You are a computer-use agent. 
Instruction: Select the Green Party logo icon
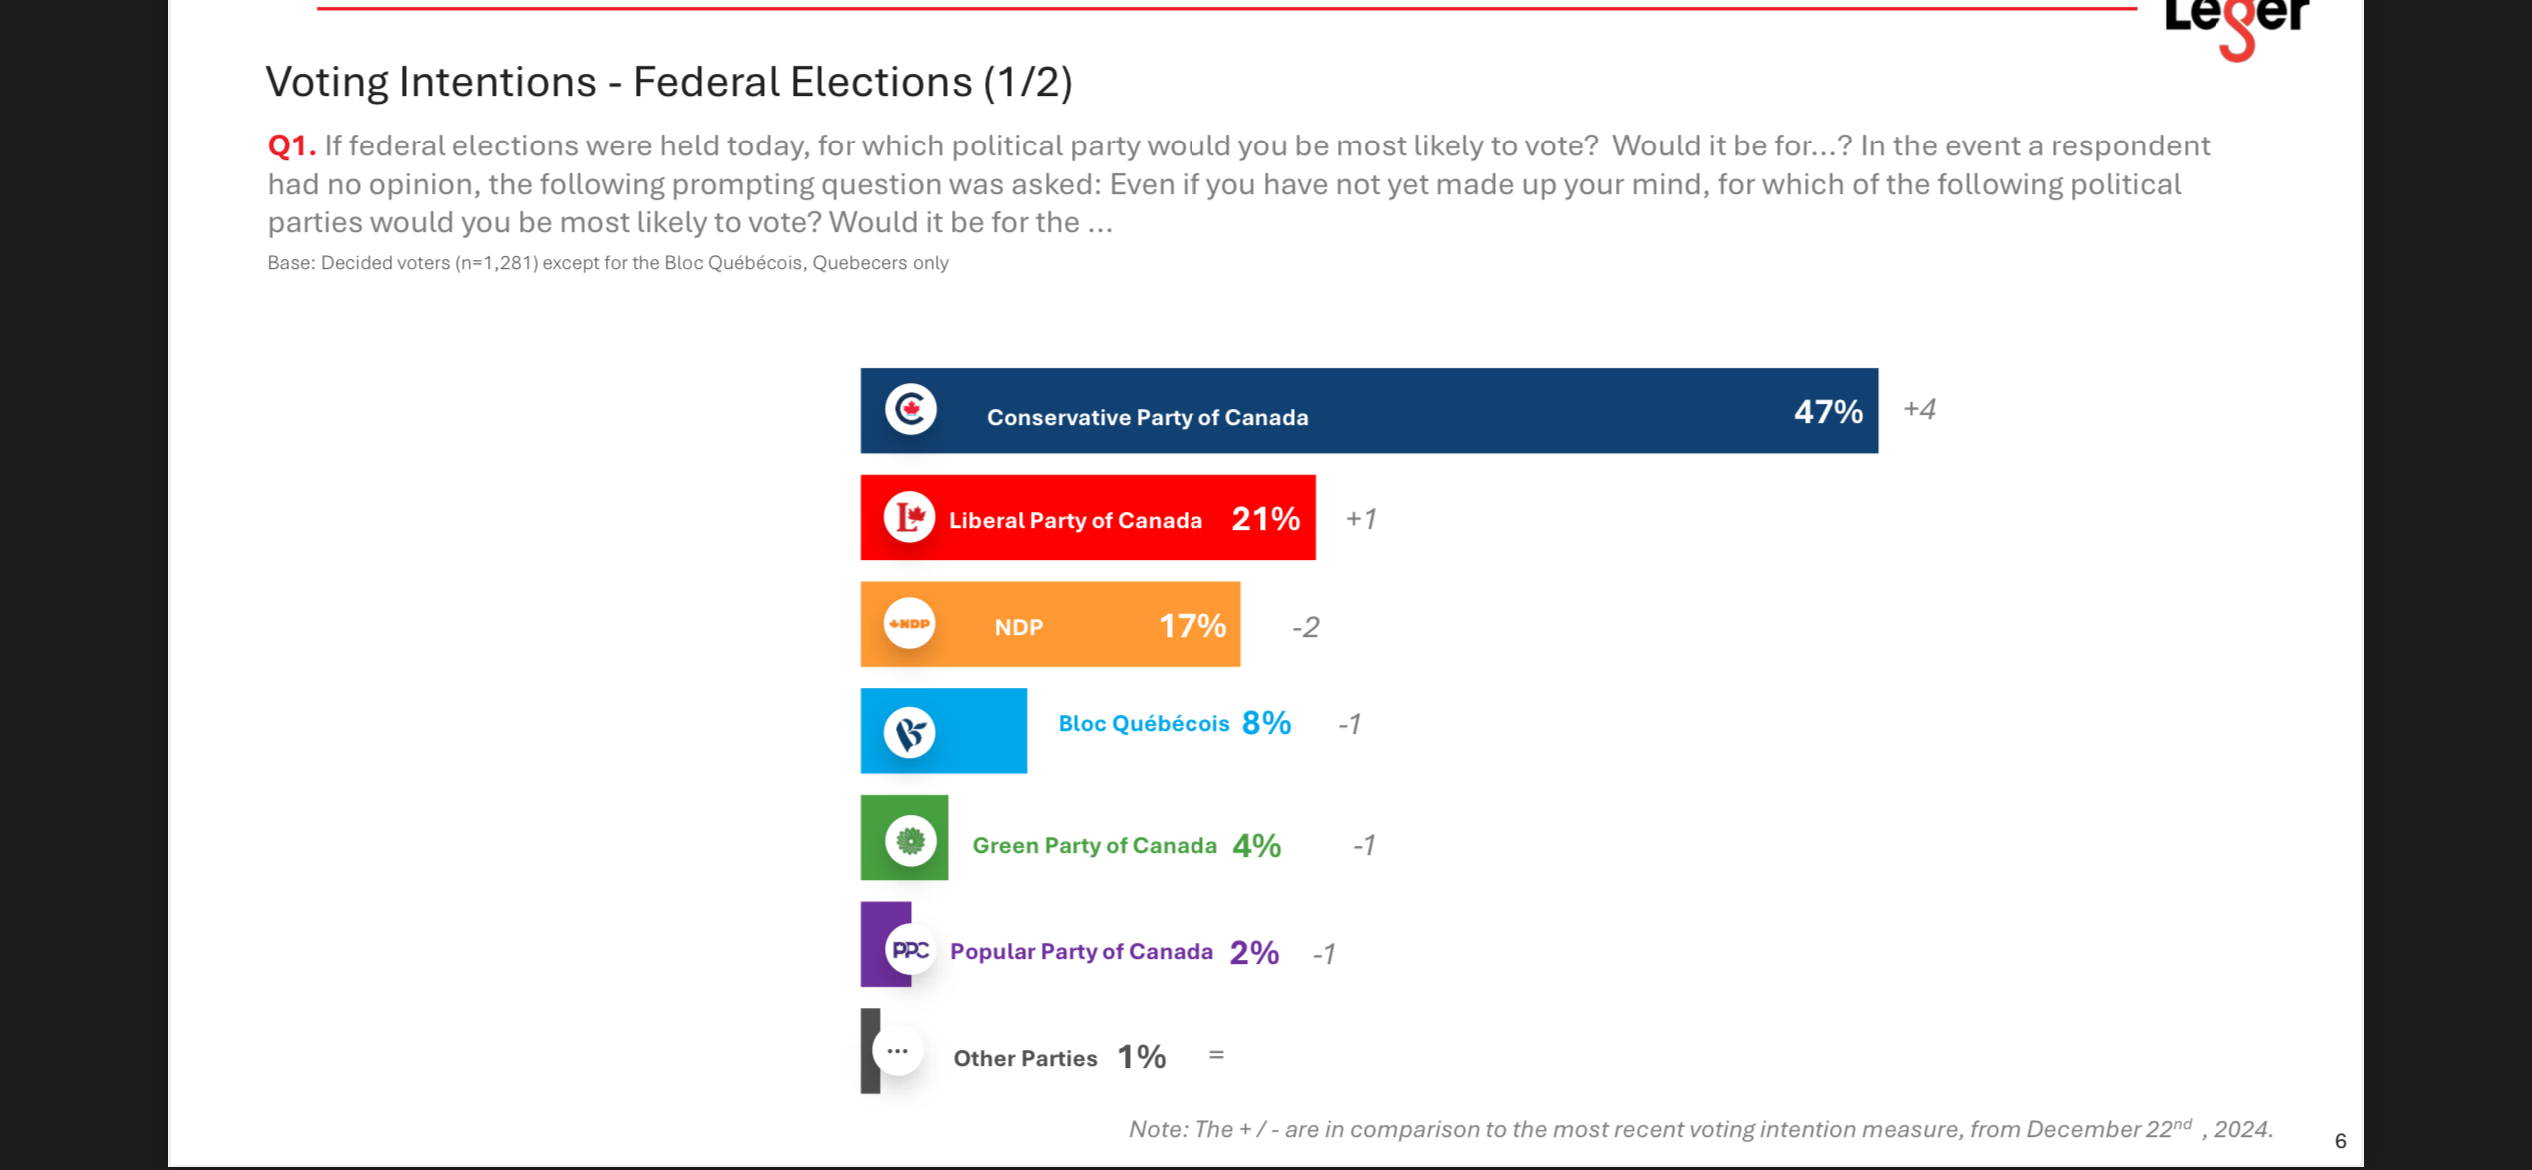[x=910, y=840]
